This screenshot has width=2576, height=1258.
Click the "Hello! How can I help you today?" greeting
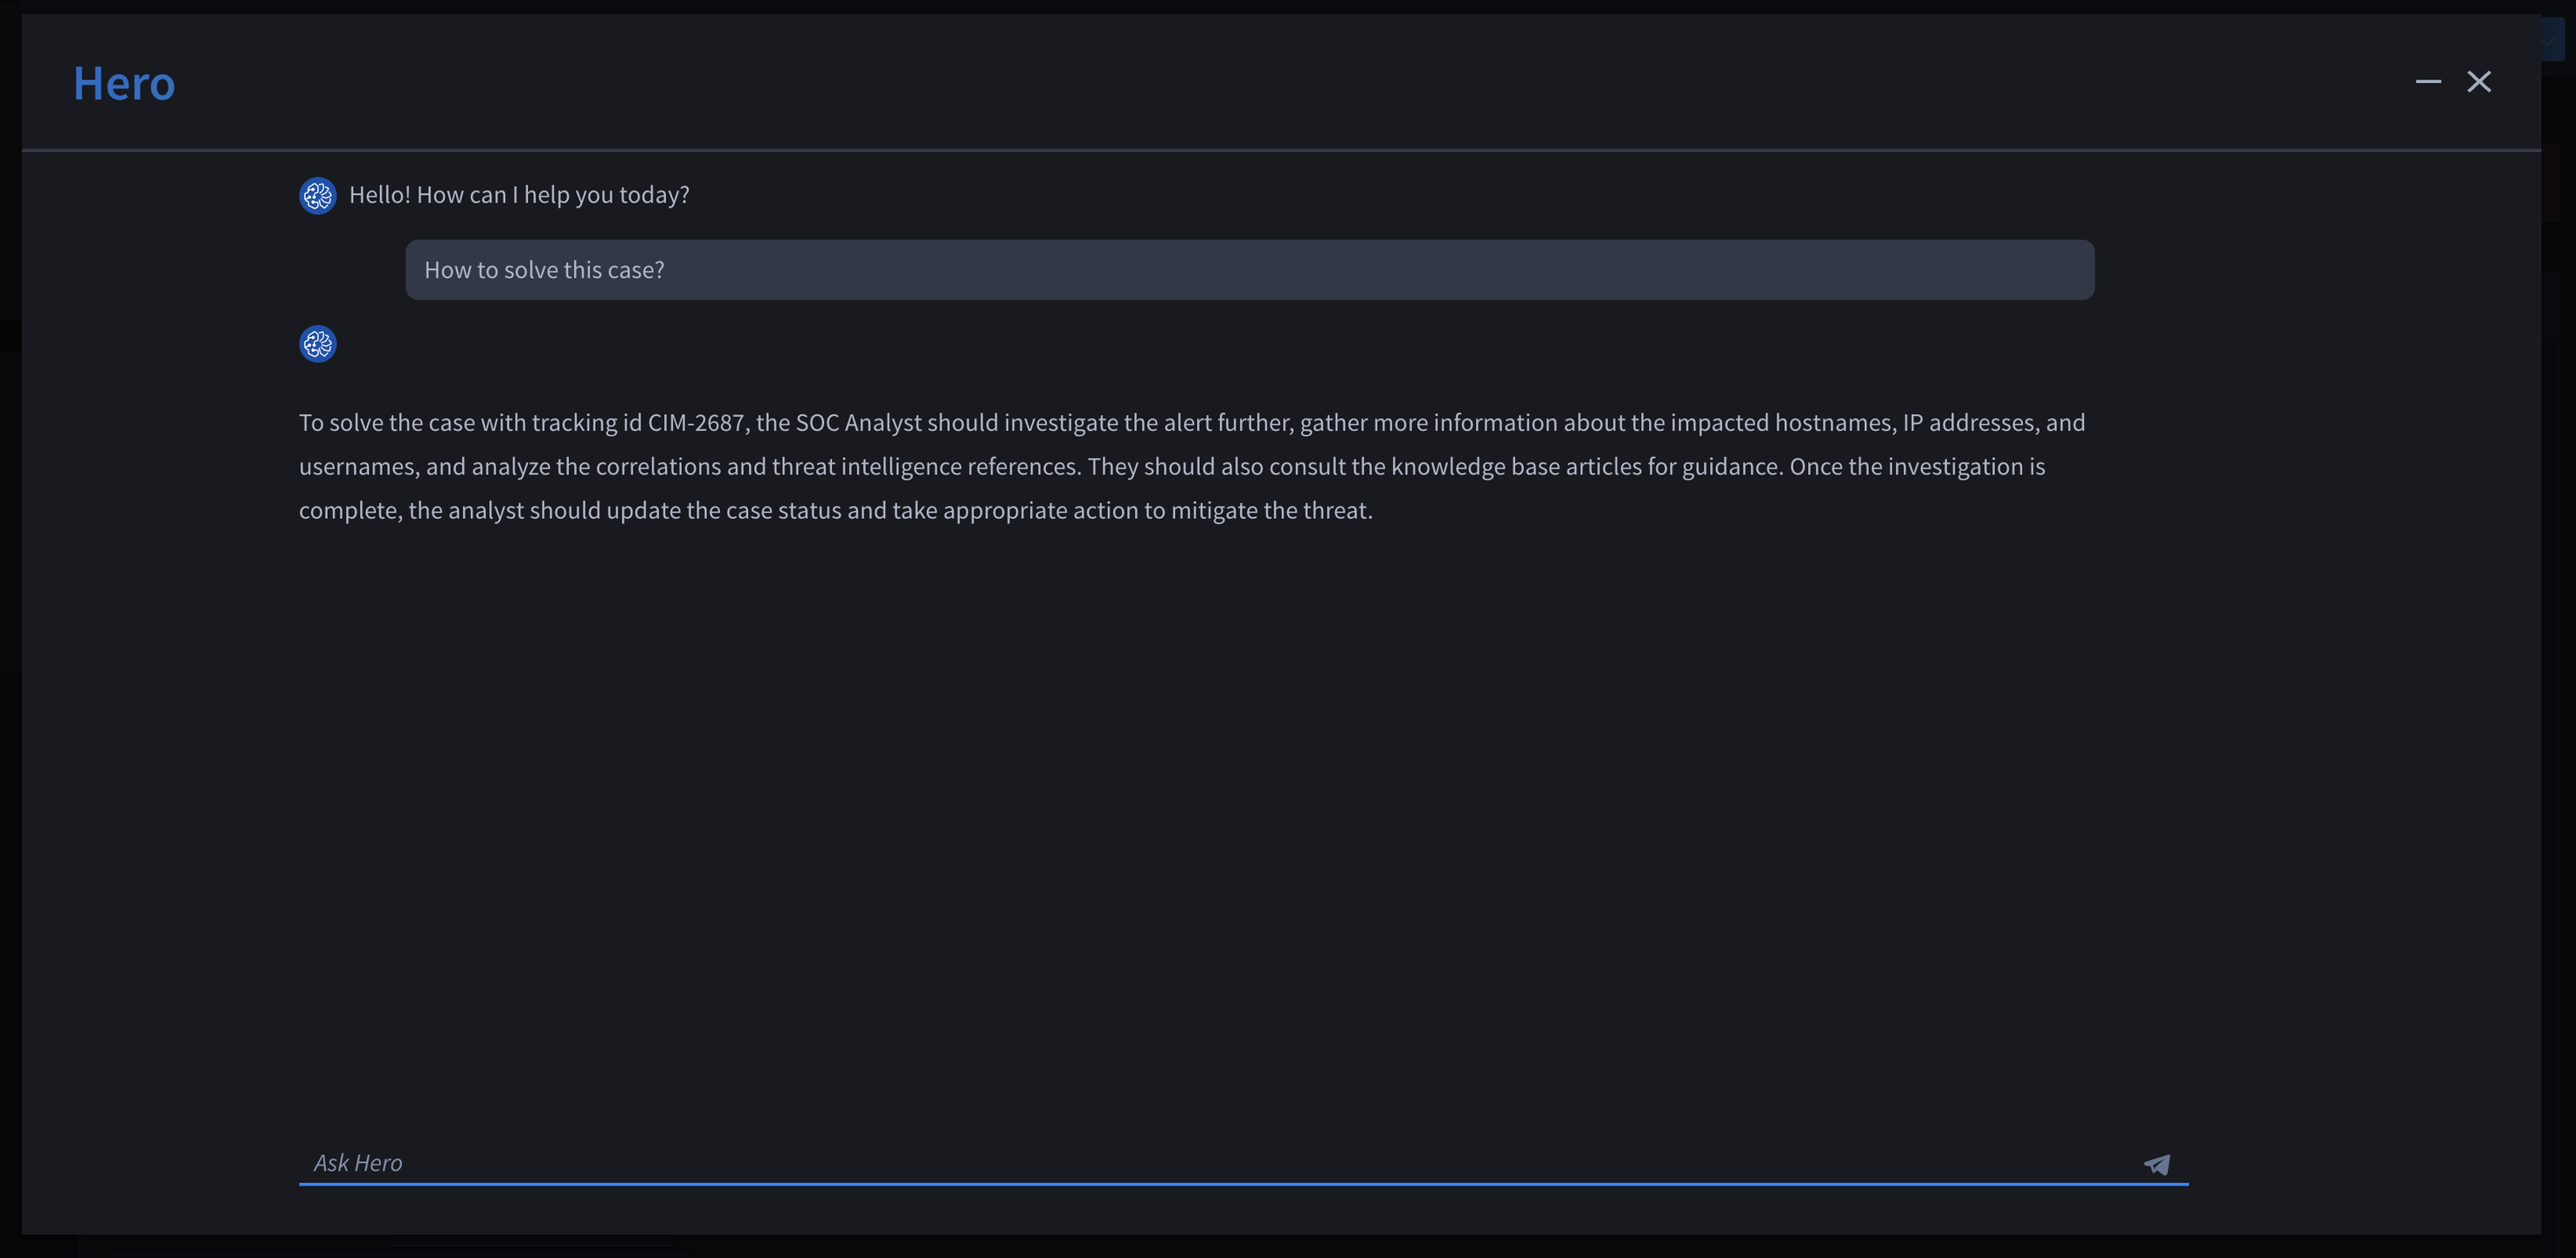[x=519, y=195]
